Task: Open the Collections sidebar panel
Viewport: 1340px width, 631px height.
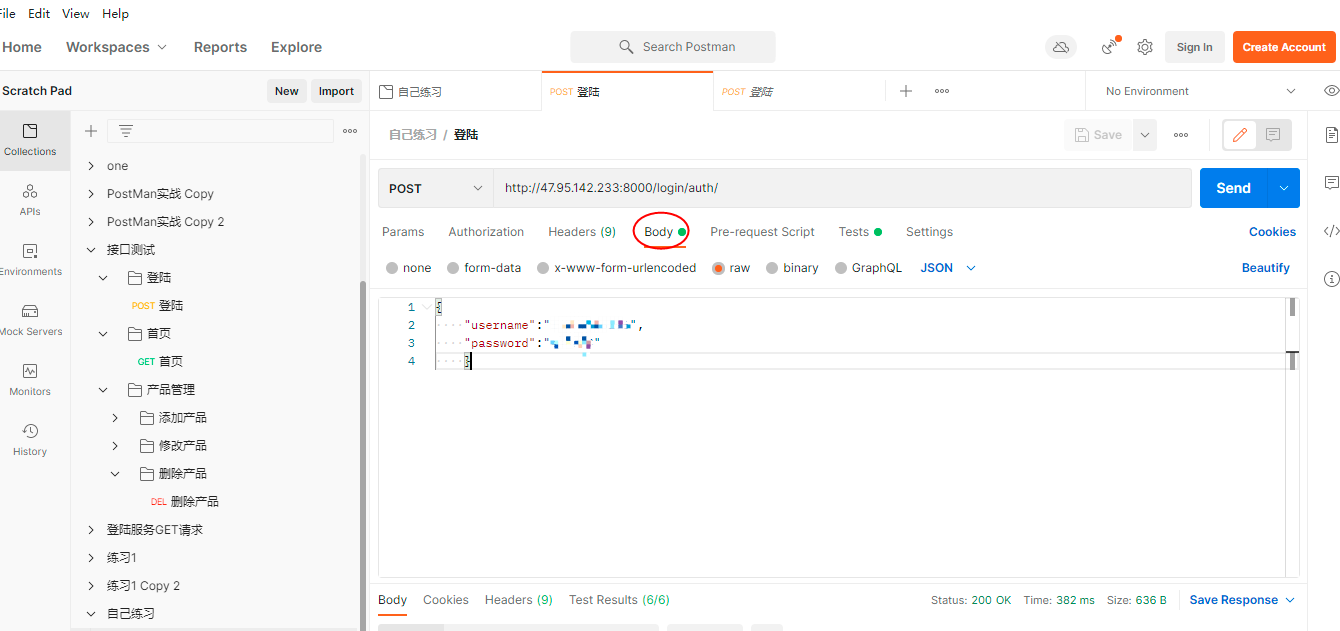Action: pos(30,139)
